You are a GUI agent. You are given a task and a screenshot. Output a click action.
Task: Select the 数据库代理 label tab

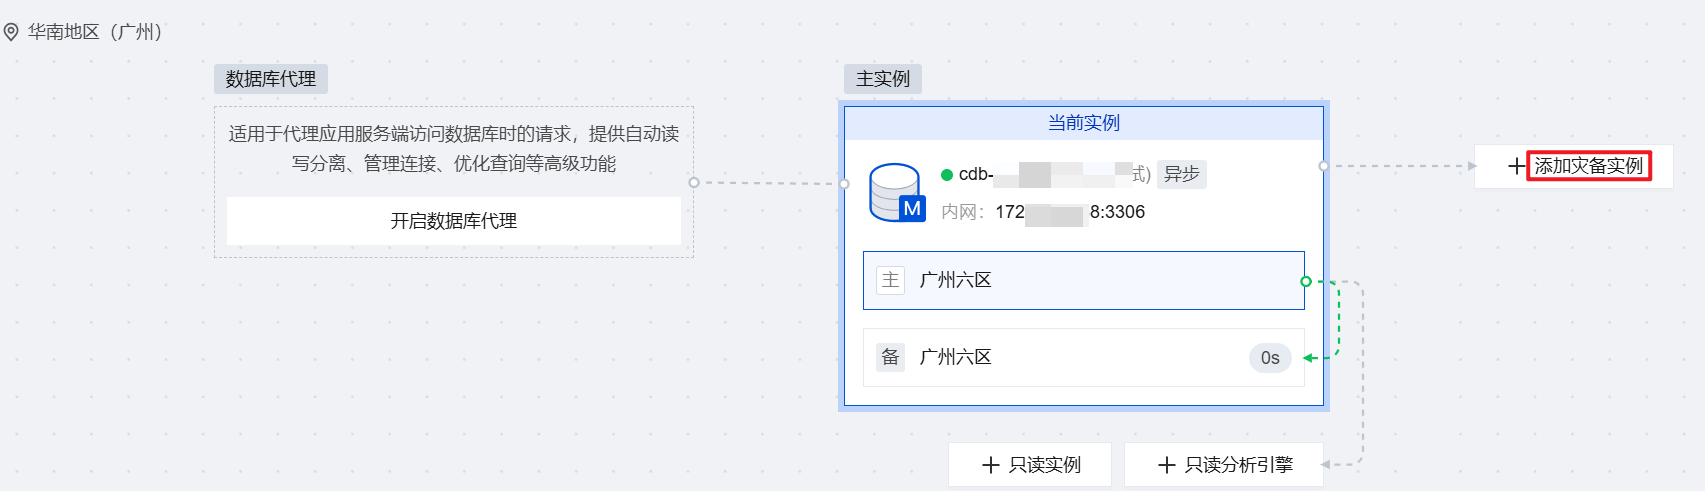(x=270, y=79)
